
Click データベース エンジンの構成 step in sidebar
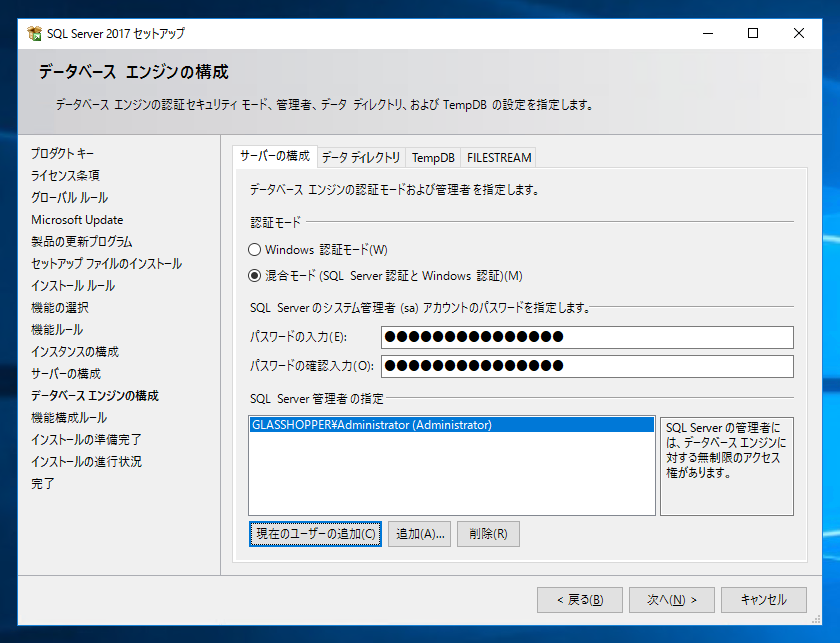click(95, 395)
